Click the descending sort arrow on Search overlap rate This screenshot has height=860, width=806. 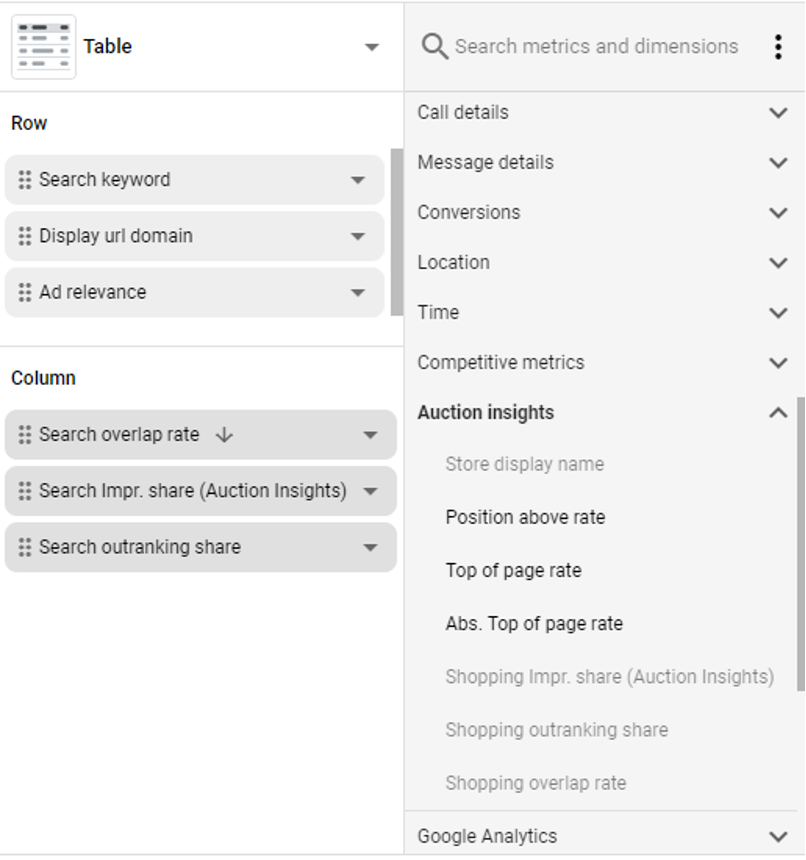[224, 435]
